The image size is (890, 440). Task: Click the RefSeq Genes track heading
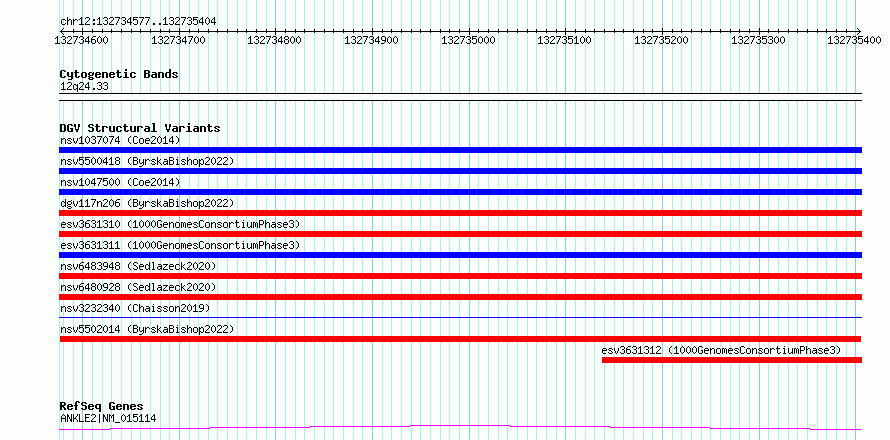click(x=102, y=407)
